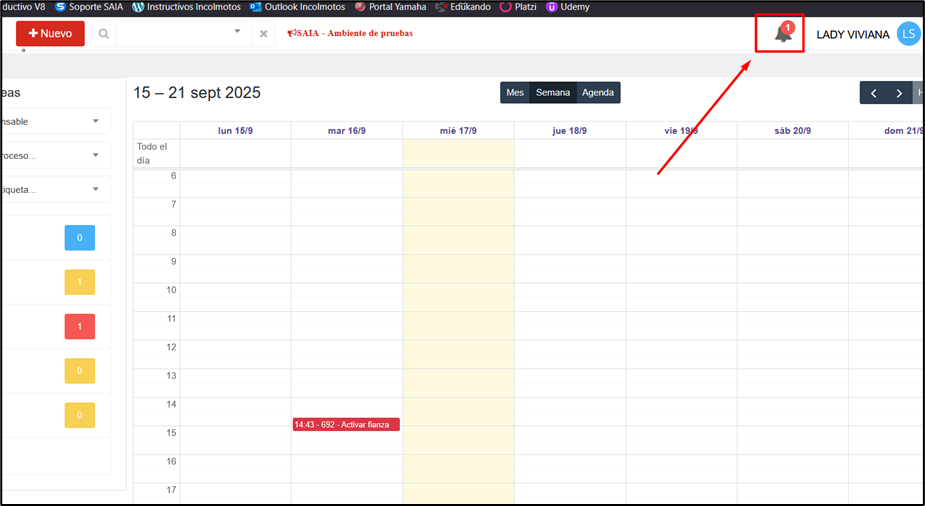Viewport: 925px width, 506px height.
Task: Click the LADY VIVIANA user name
Action: 852,35
